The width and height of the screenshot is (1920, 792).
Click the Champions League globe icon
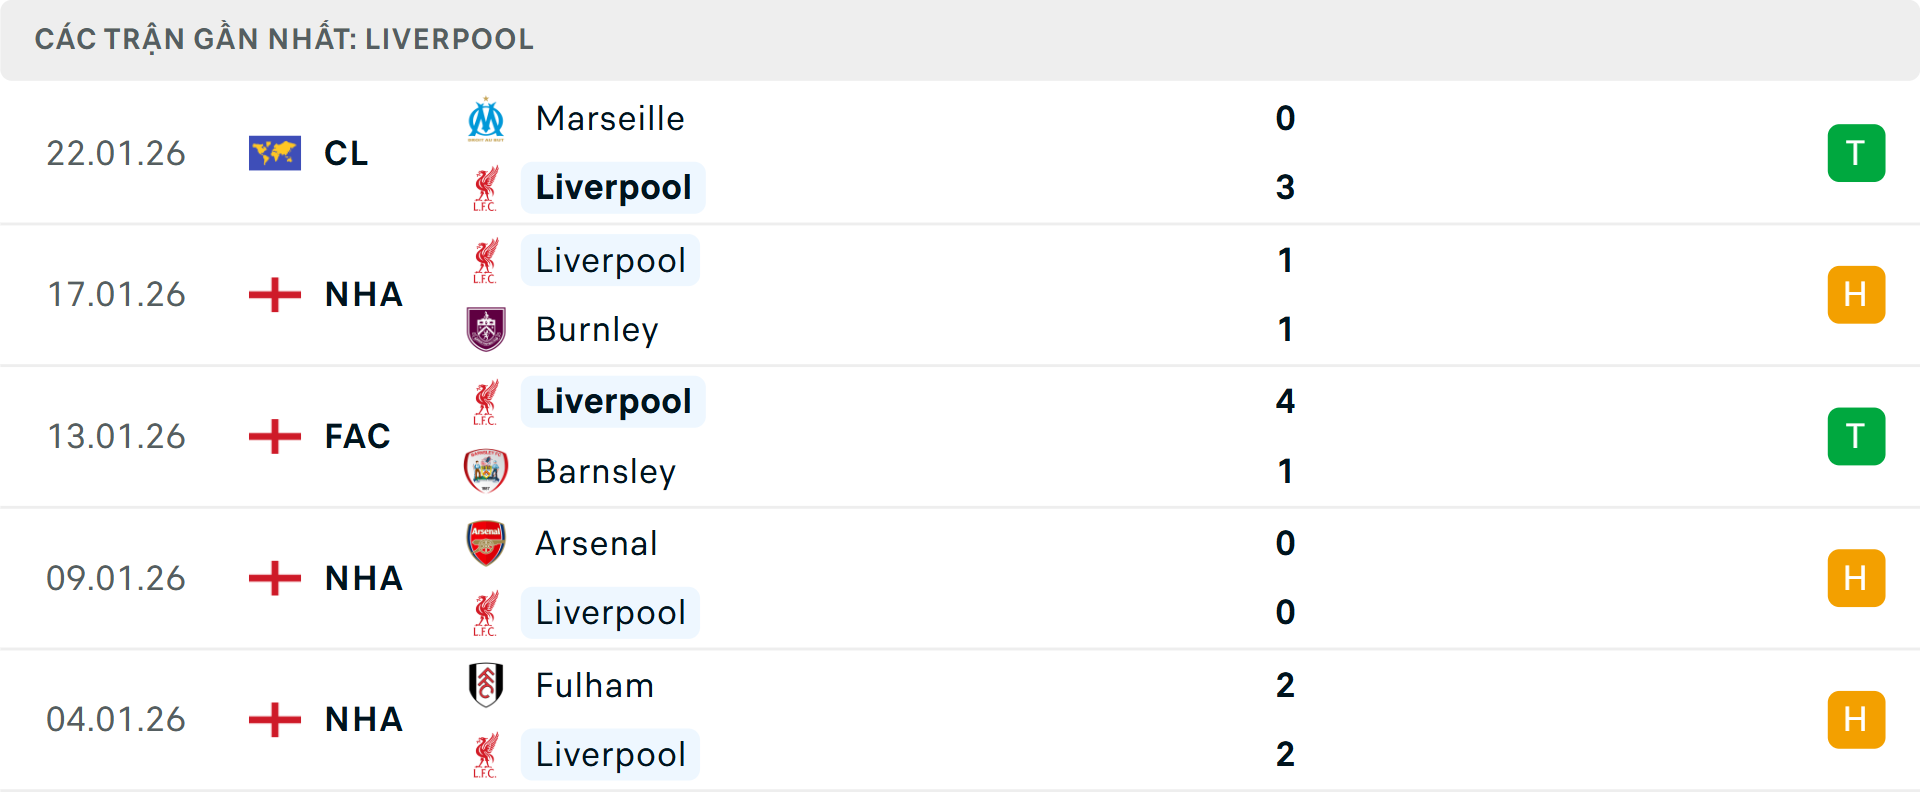(x=274, y=153)
